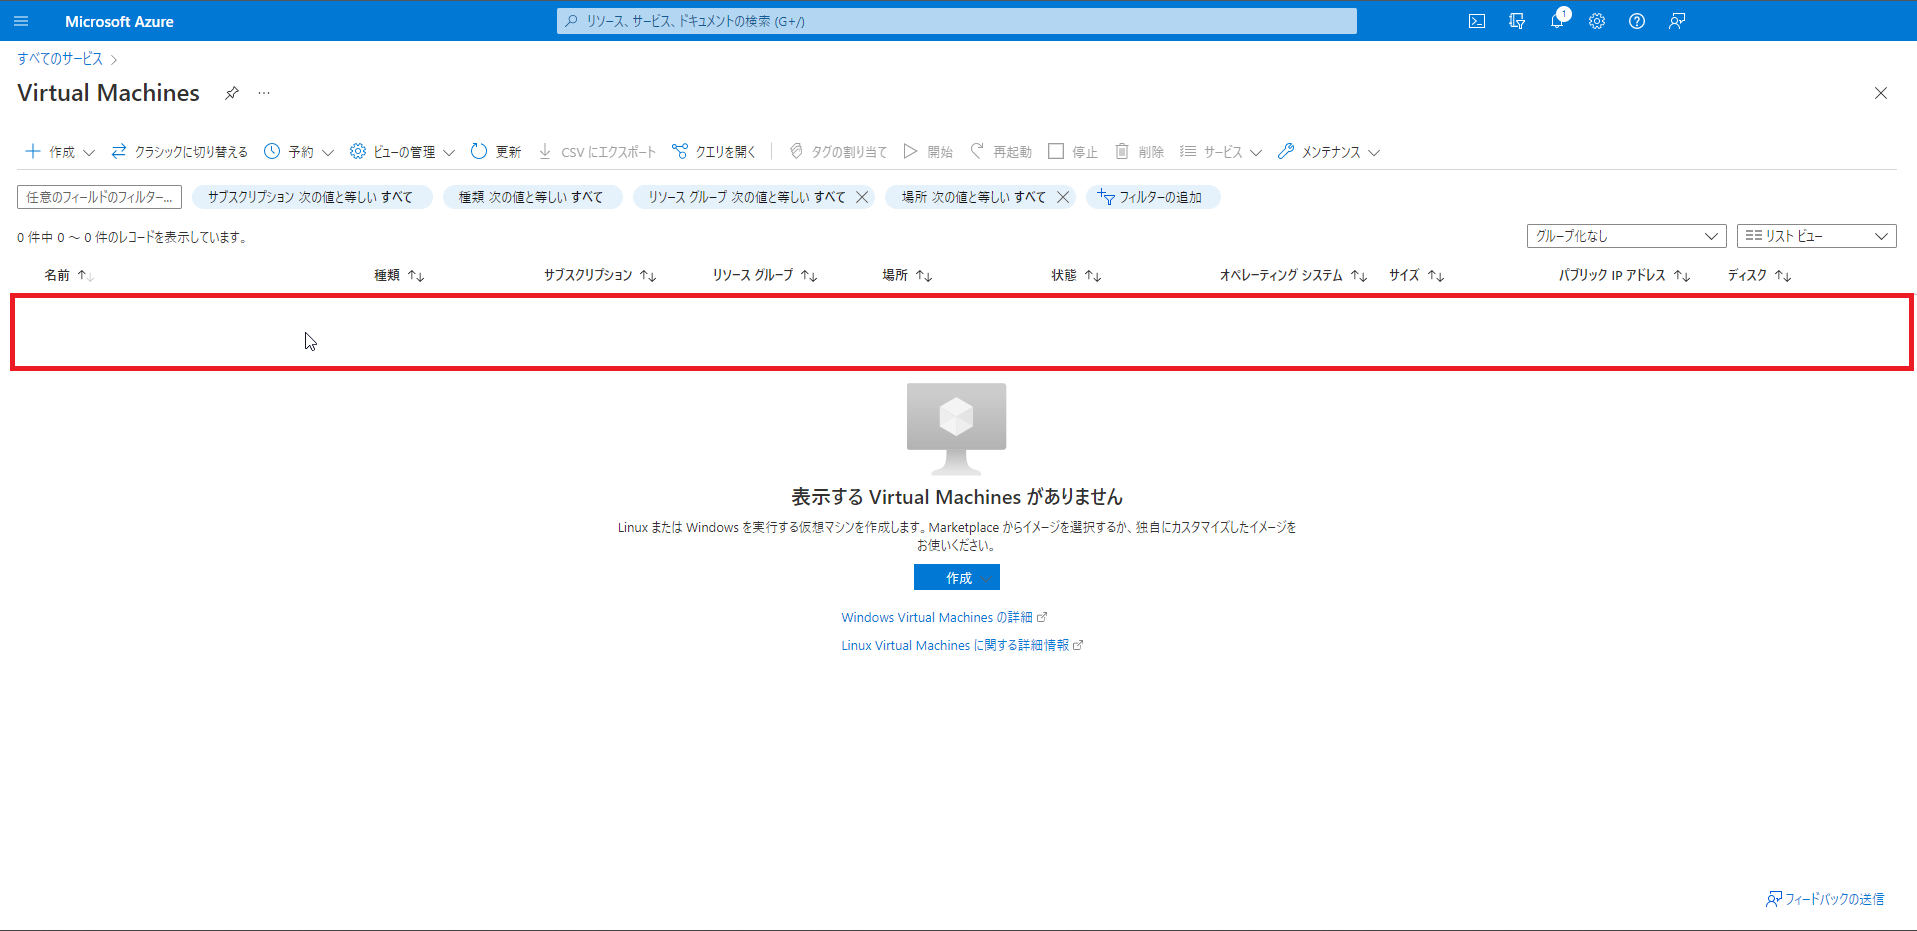
Task: Click CSV にエクスポート
Action: tap(597, 152)
